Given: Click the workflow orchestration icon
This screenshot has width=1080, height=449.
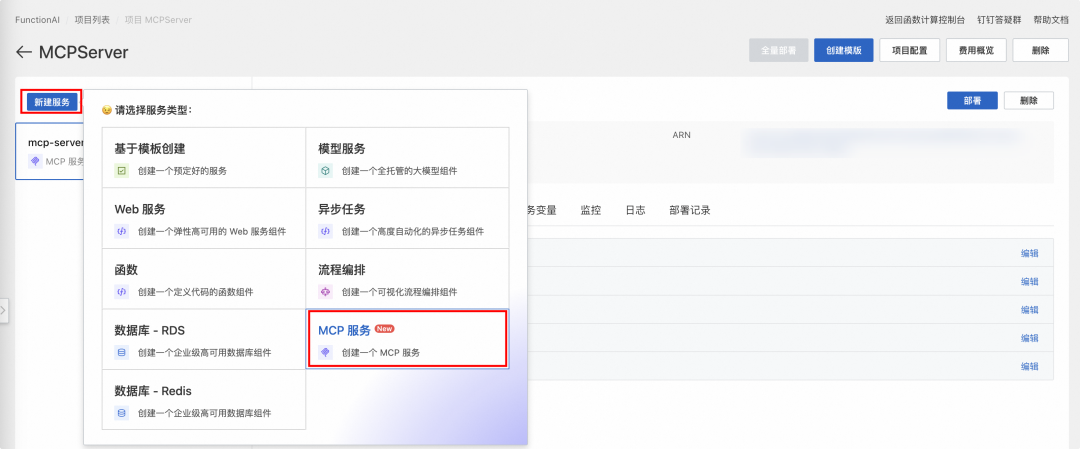Looking at the screenshot, I should coord(325,292).
